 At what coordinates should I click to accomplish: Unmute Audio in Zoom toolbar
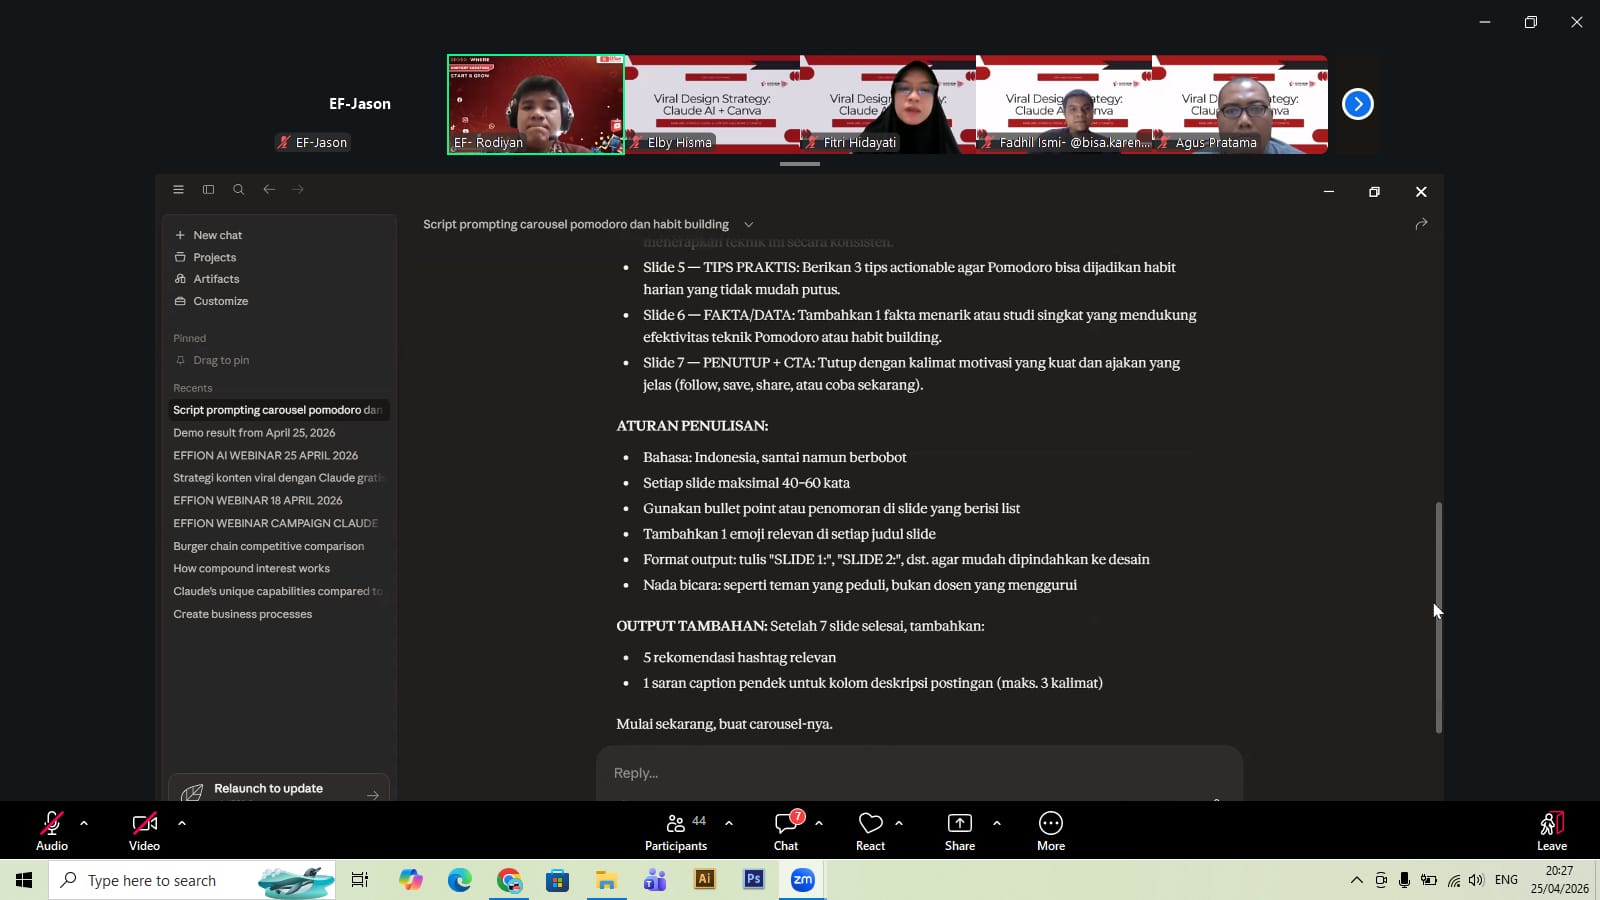point(52,831)
